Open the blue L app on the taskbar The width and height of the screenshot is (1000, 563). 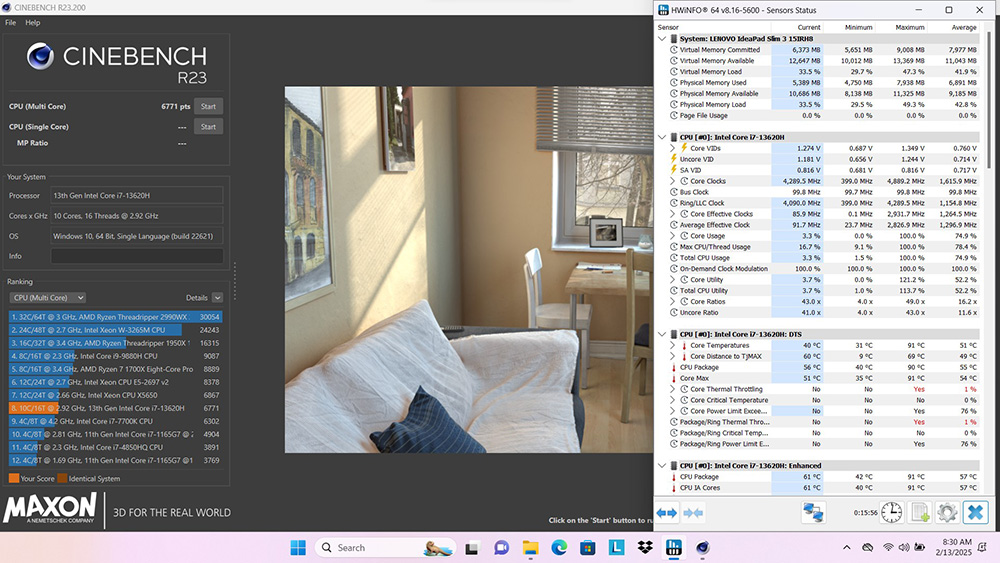617,548
